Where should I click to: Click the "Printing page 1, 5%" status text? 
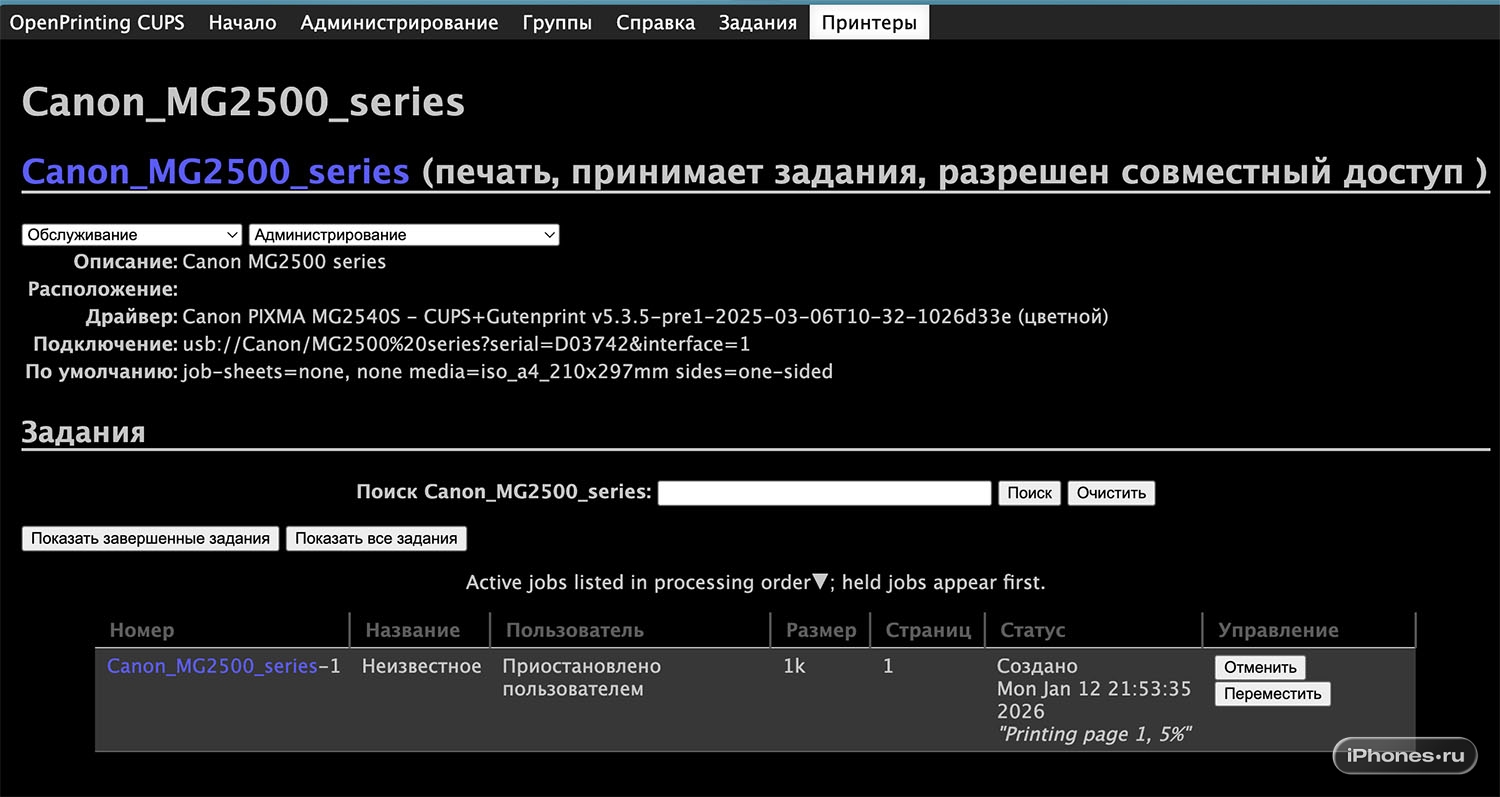tap(1095, 734)
